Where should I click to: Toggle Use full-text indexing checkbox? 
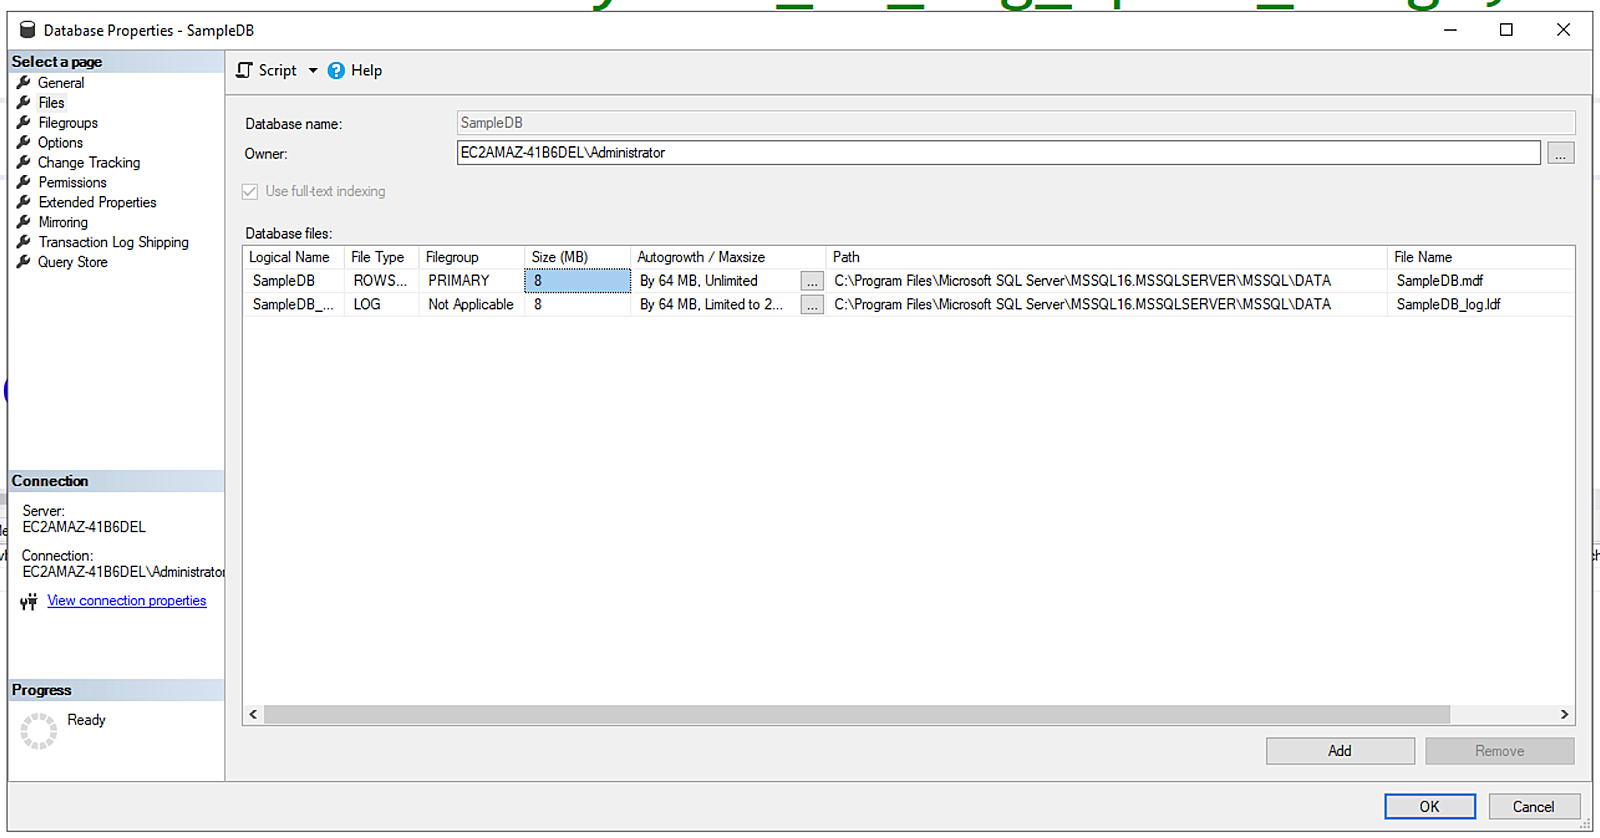[x=250, y=192]
